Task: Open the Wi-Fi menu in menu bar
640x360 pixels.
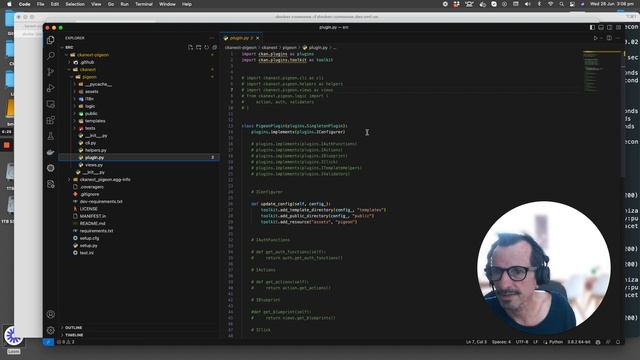Action: click(x=550, y=4)
